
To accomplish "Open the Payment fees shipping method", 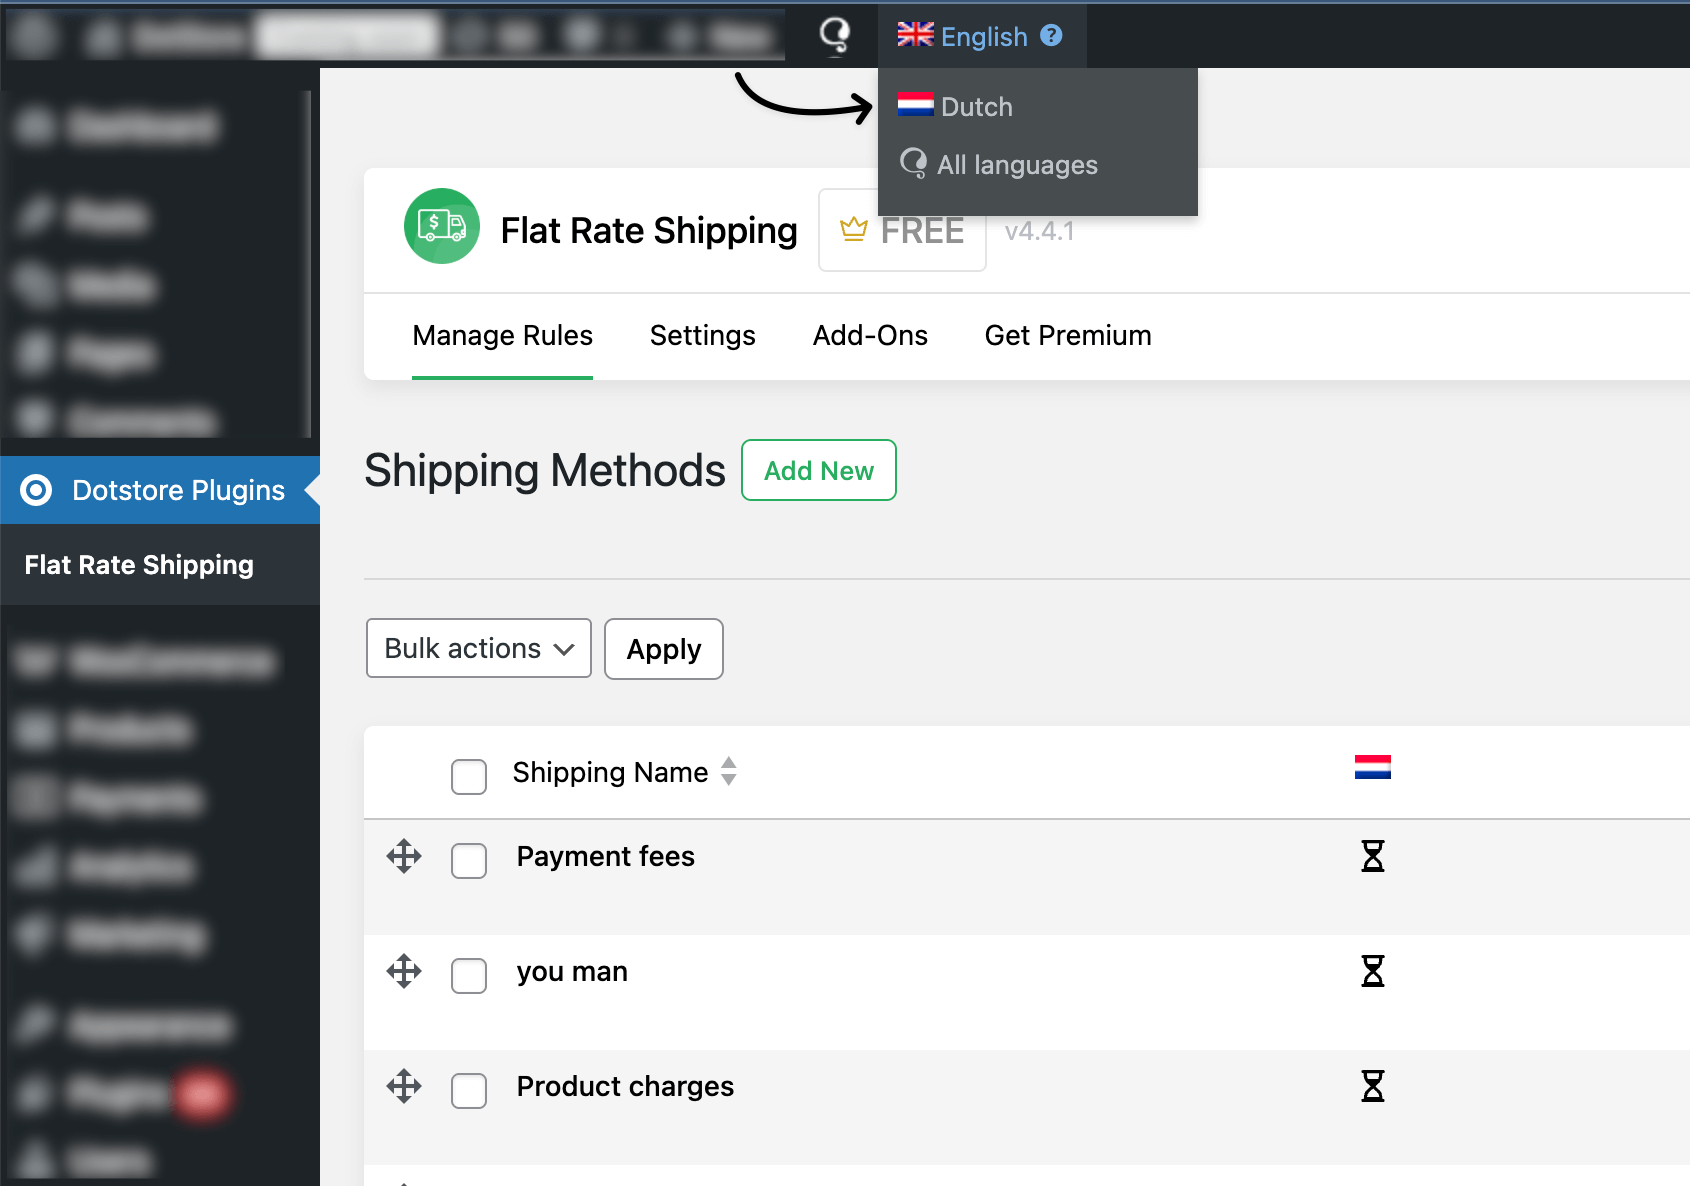I will point(606,856).
